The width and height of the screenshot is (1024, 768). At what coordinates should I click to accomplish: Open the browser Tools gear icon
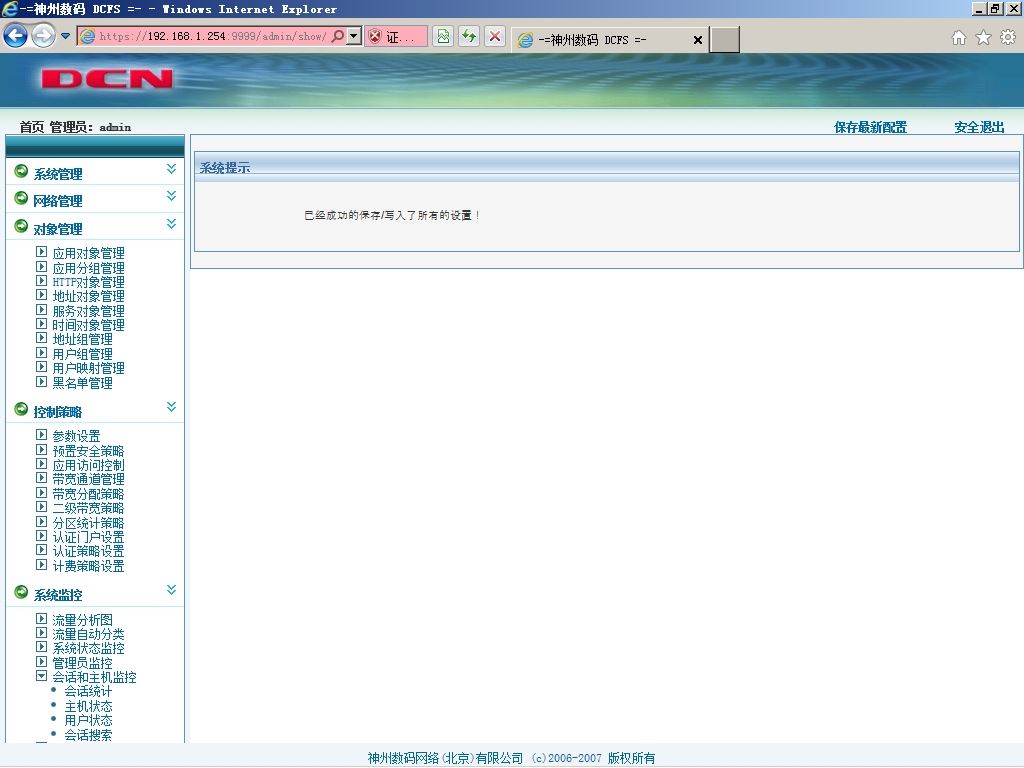point(1008,38)
